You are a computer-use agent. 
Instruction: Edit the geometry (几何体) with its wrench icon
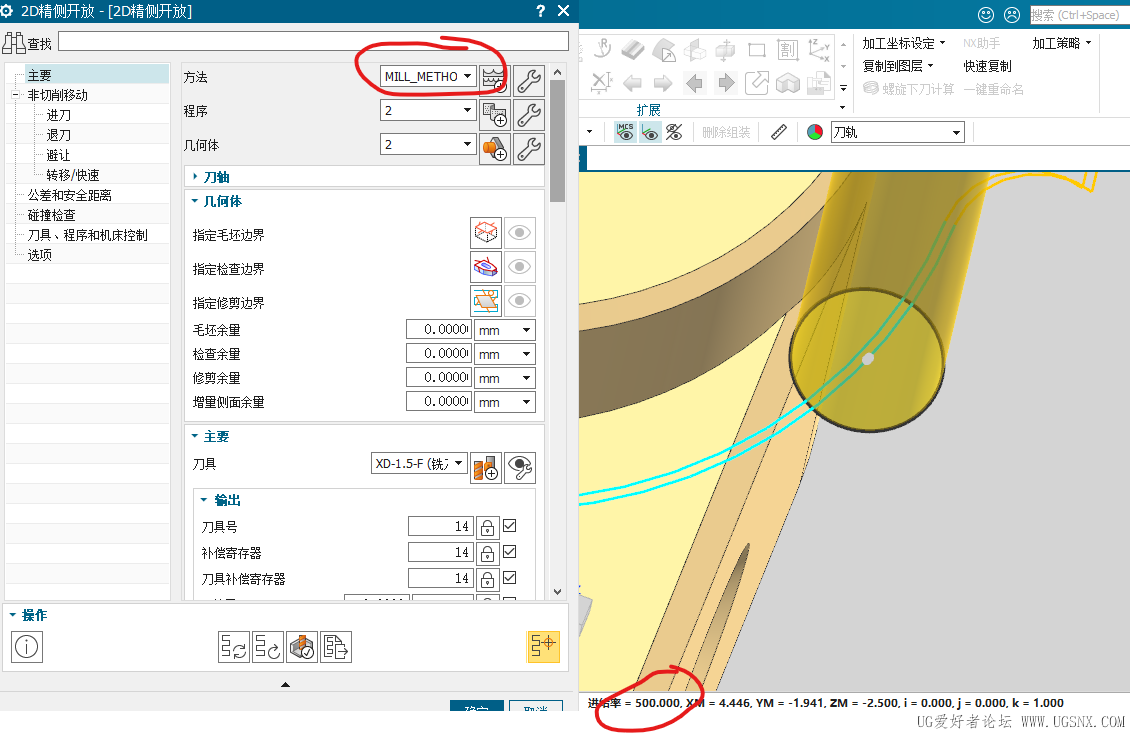(x=529, y=148)
